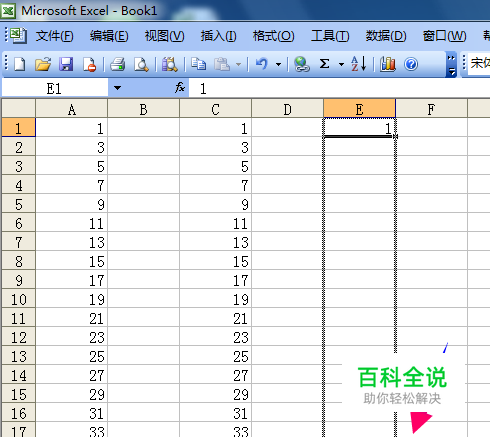
Task: Undo the last action with the arrow icon
Action: (262, 64)
